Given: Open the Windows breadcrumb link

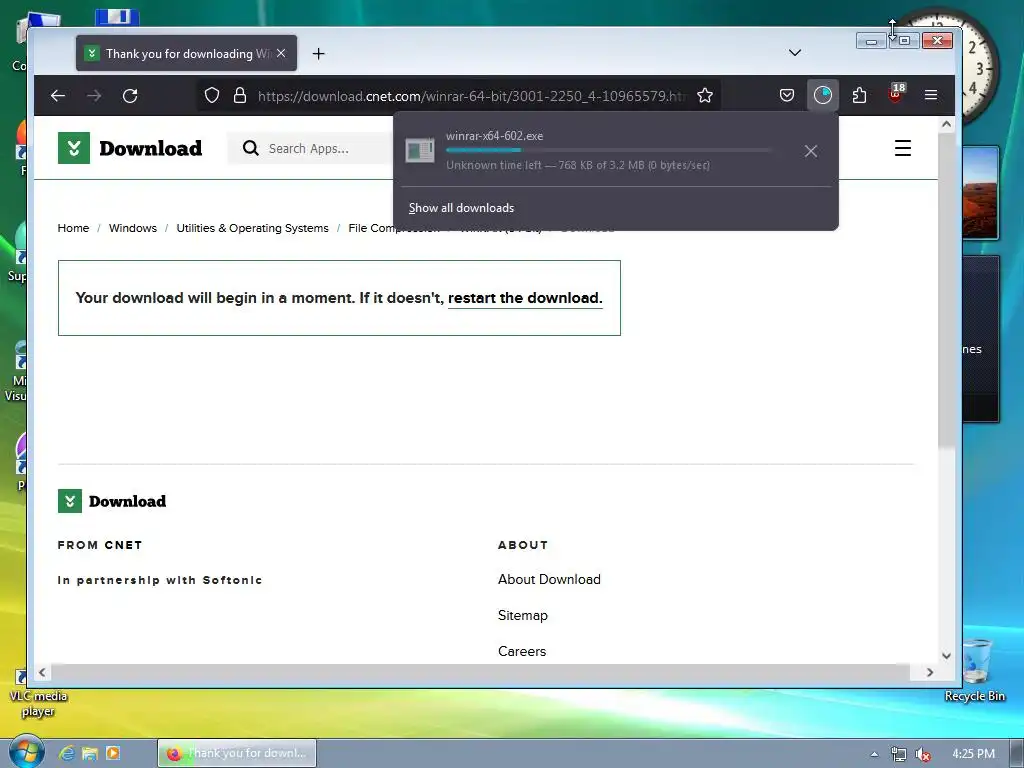Looking at the screenshot, I should 133,228.
